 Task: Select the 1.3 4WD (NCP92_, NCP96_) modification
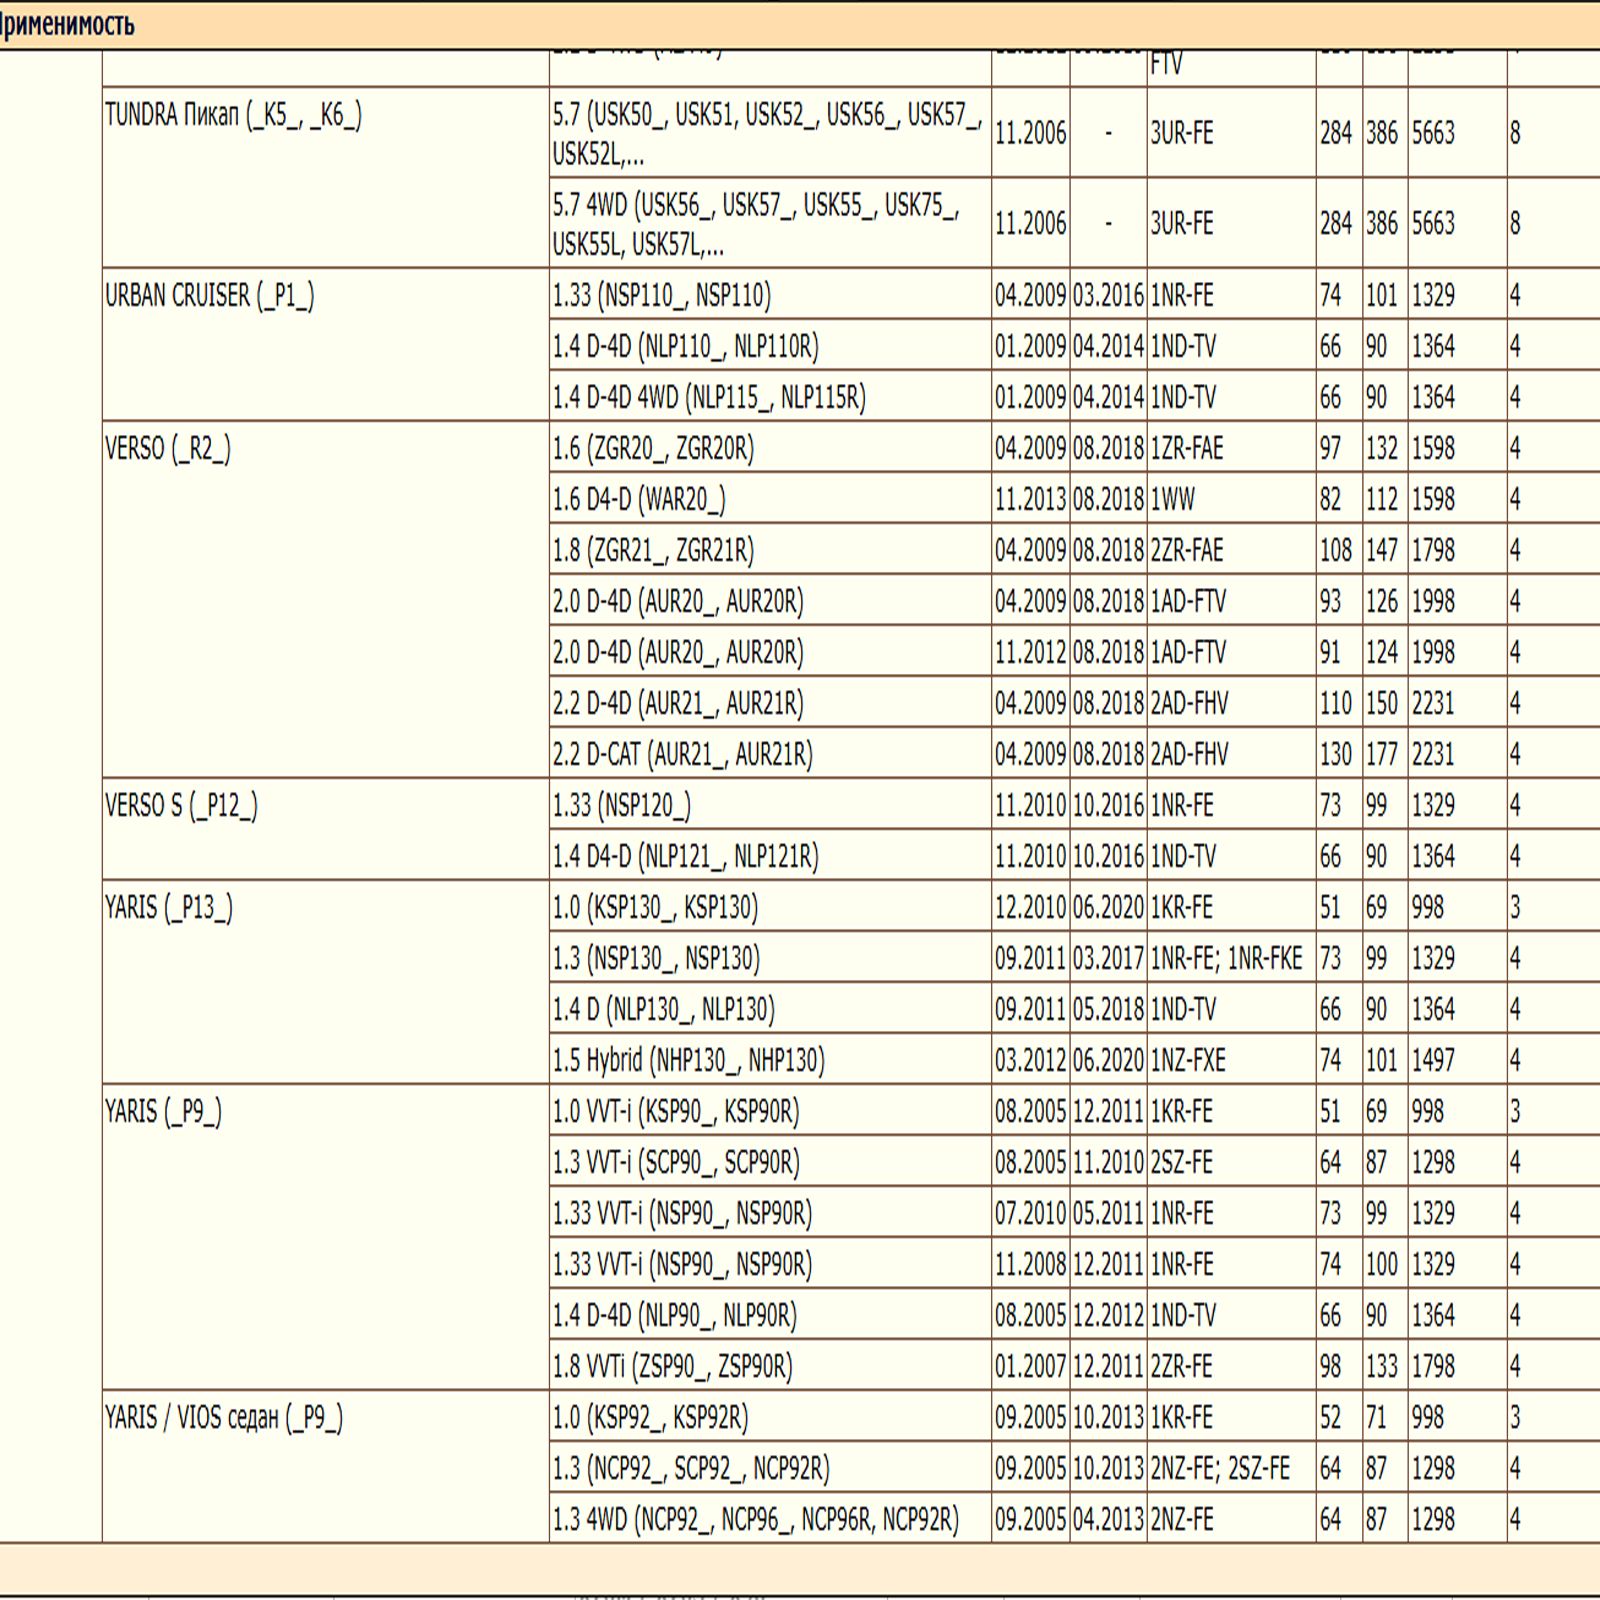click(x=755, y=1520)
